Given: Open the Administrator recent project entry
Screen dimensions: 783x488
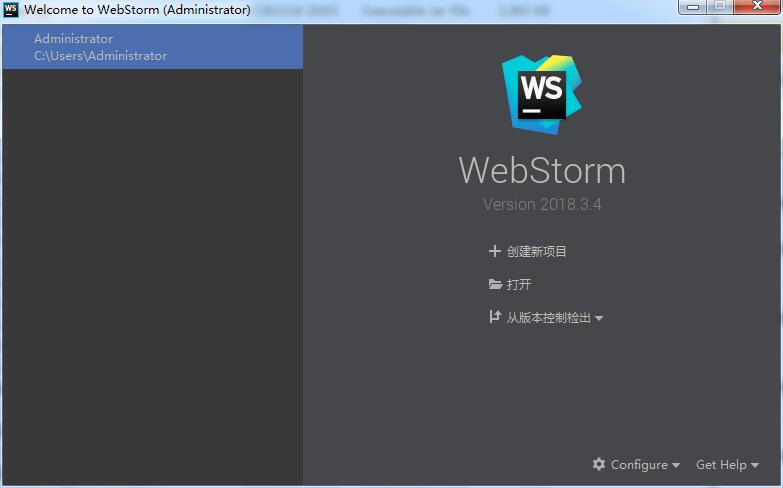Looking at the screenshot, I should coord(152,47).
